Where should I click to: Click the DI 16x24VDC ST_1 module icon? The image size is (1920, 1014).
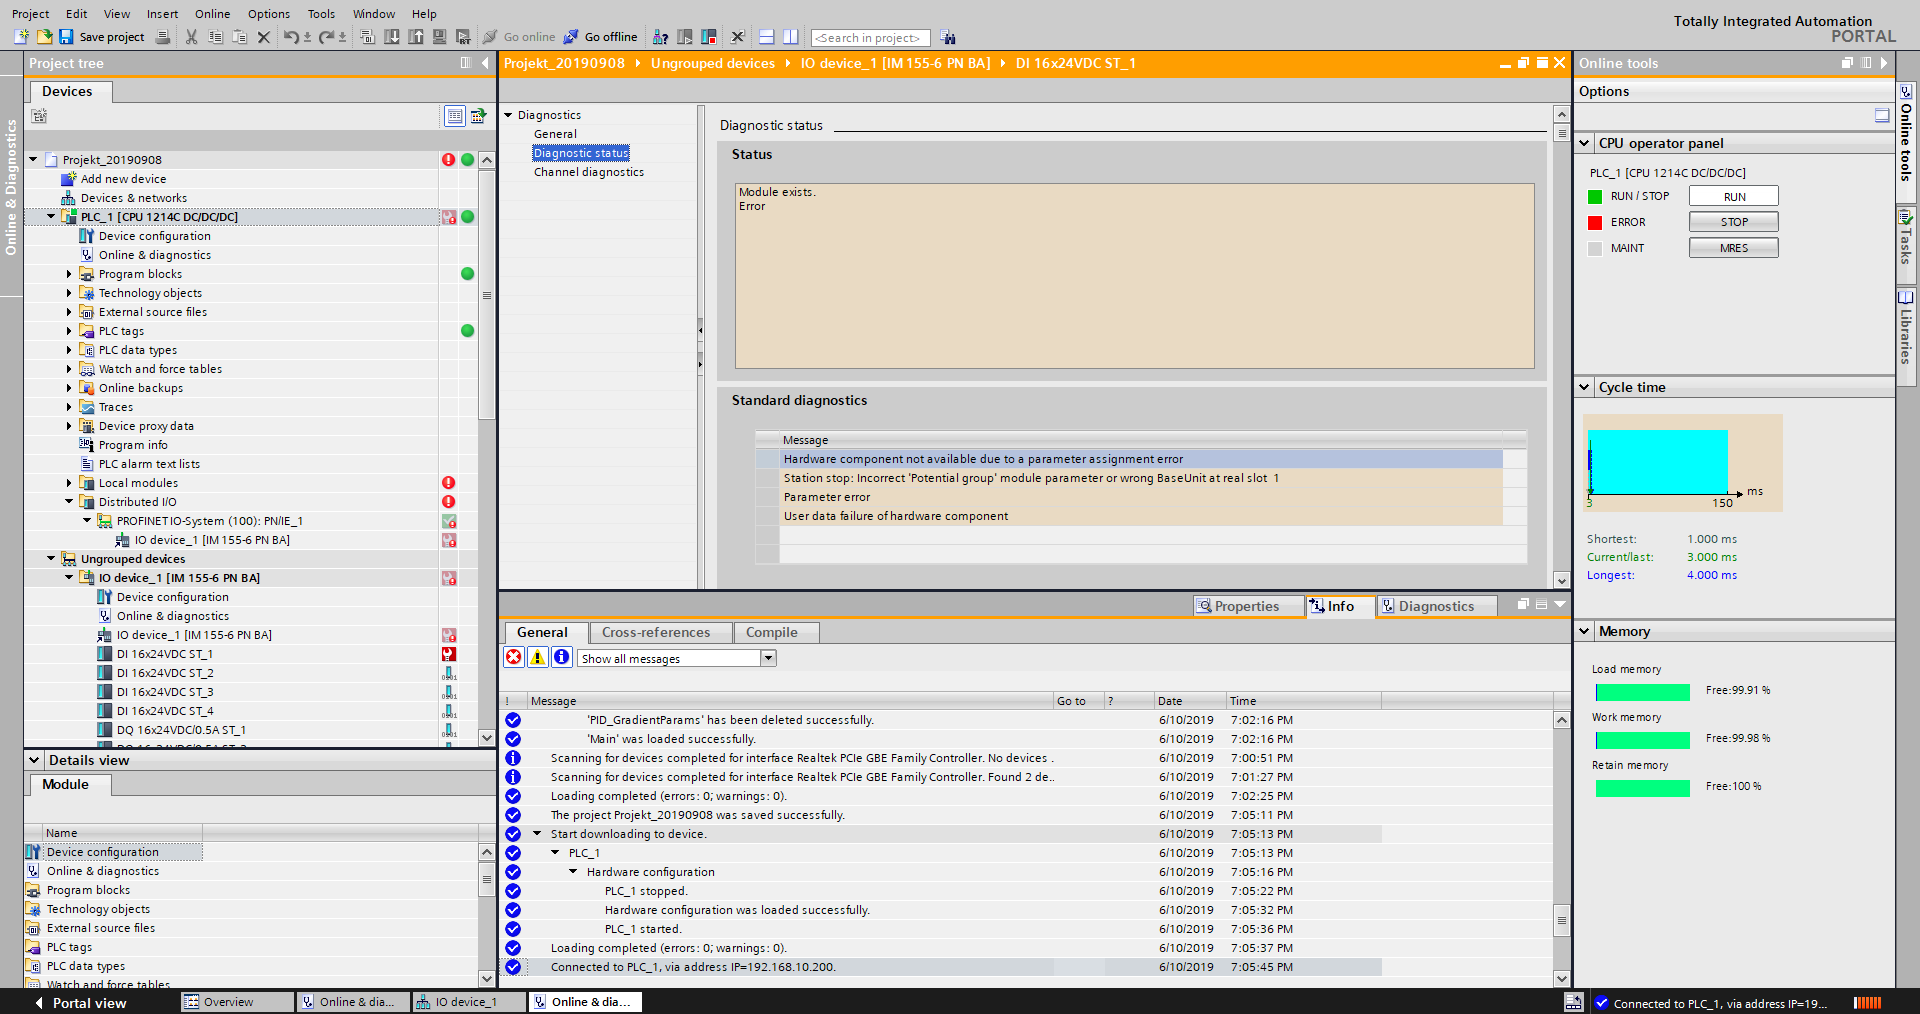104,654
